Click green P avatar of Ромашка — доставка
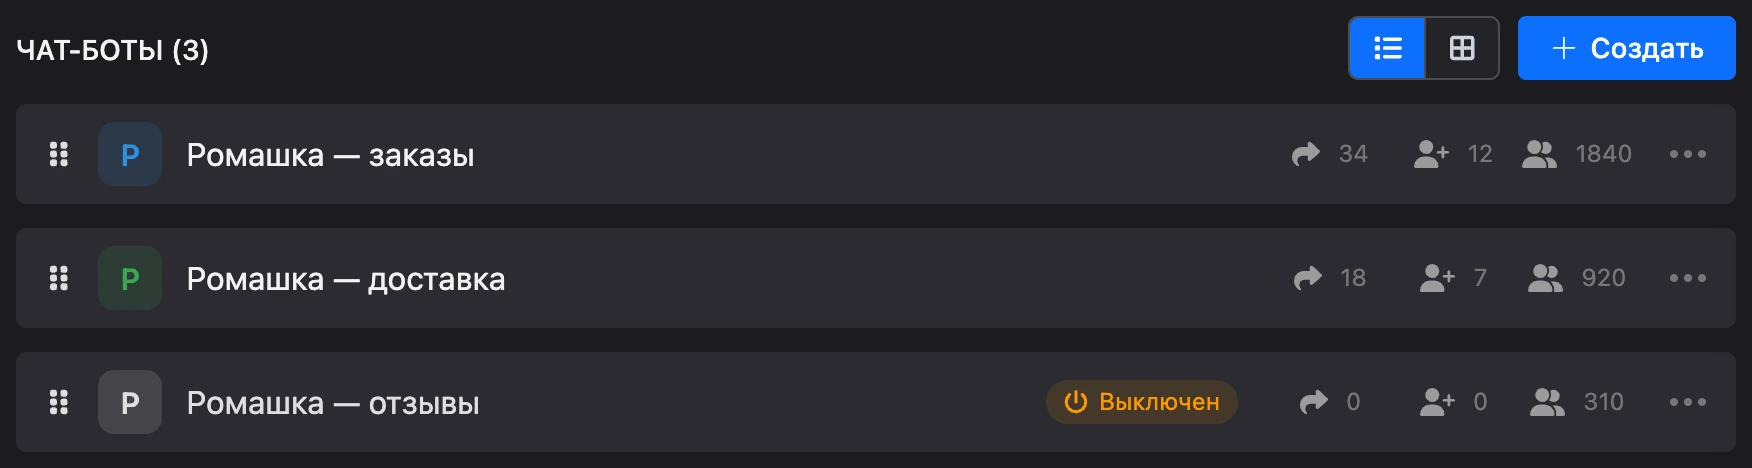Screen dimensions: 1752x468 click(x=130, y=278)
